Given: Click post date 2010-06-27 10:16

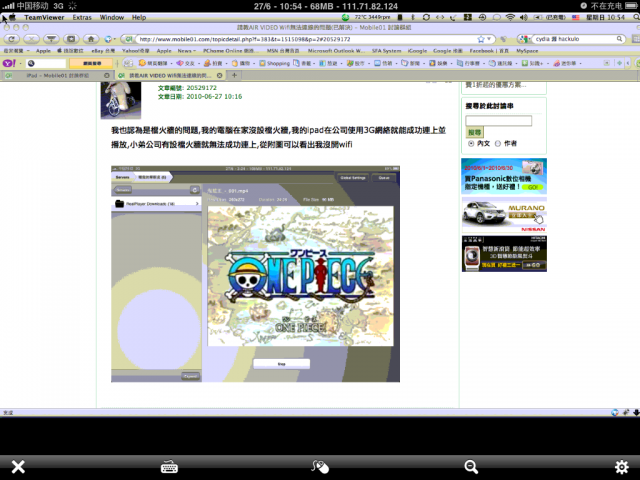Looking at the screenshot, I should tap(214, 97).
